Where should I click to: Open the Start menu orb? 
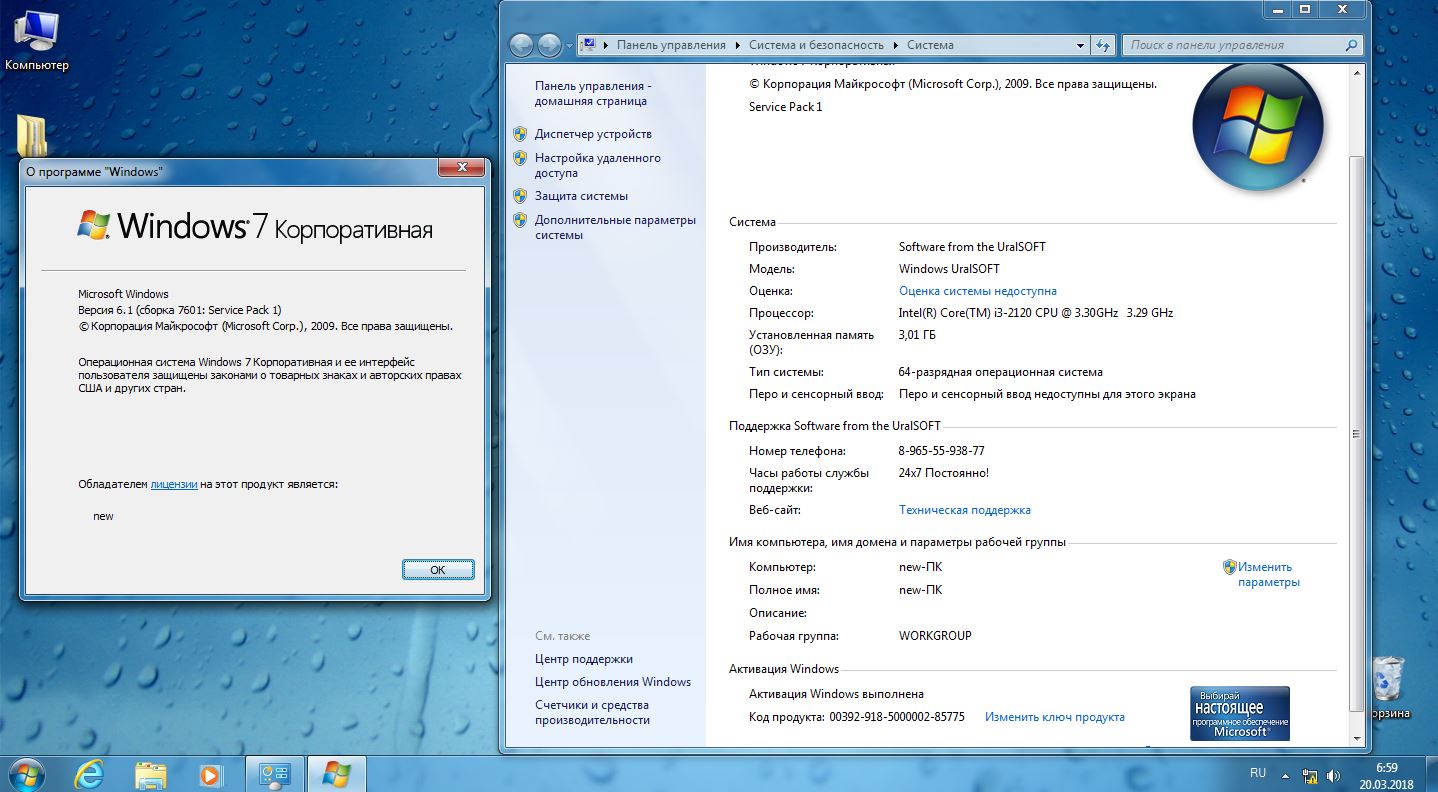[x=27, y=773]
